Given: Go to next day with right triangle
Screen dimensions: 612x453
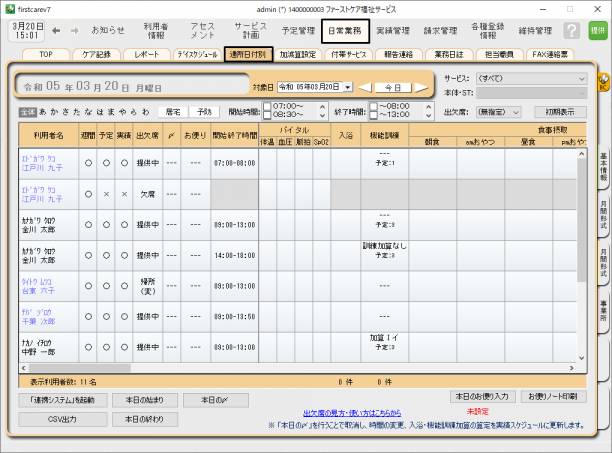Looking at the screenshot, I should [x=422, y=88].
